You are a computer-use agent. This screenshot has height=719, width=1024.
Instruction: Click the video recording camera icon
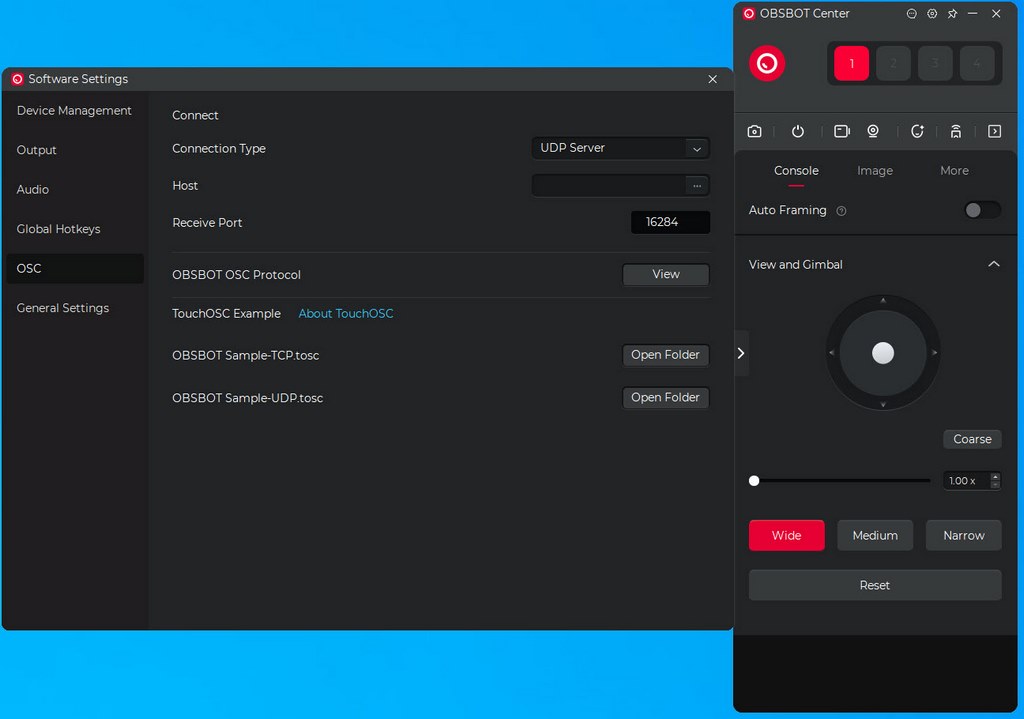842,131
